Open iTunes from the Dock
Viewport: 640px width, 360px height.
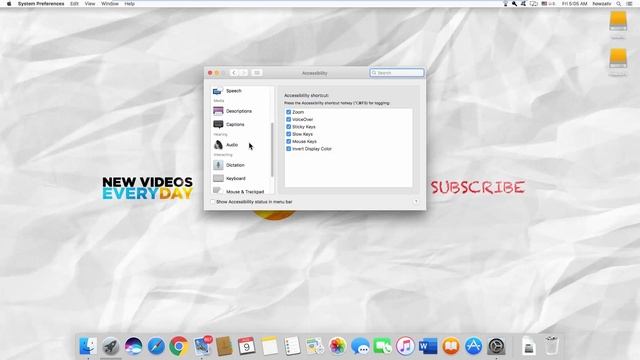405,346
